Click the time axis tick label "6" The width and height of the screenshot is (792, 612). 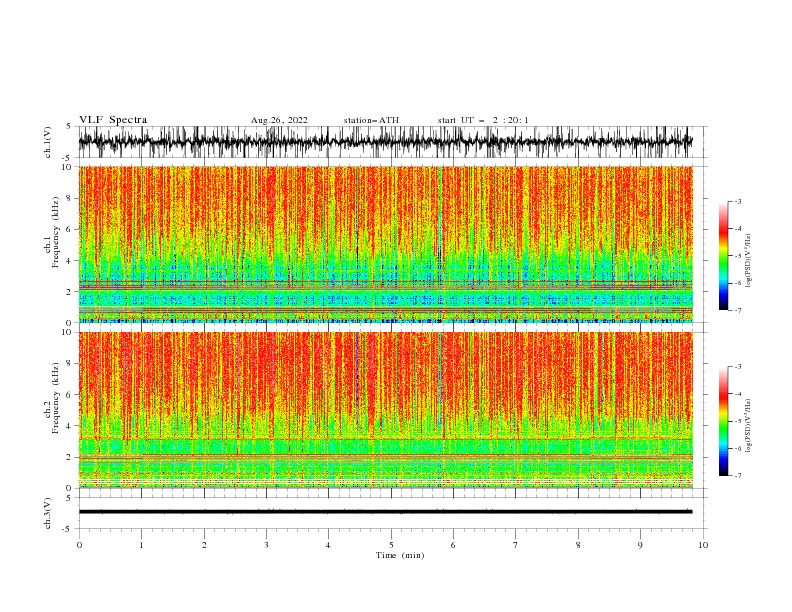pos(453,545)
